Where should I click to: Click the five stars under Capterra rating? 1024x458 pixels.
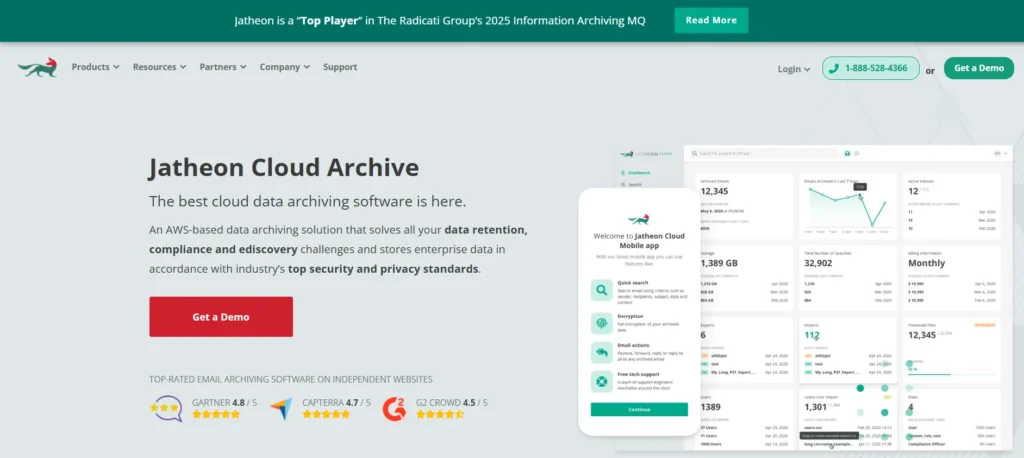click(x=326, y=414)
